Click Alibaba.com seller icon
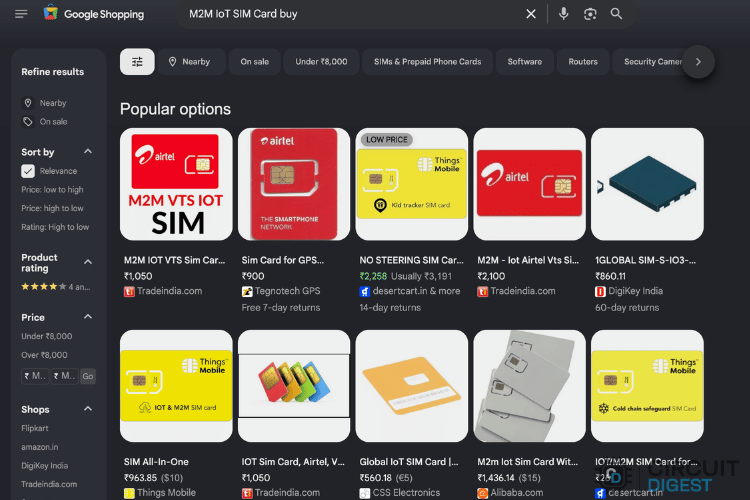Image resolution: width=750 pixels, height=500 pixels. coord(483,493)
